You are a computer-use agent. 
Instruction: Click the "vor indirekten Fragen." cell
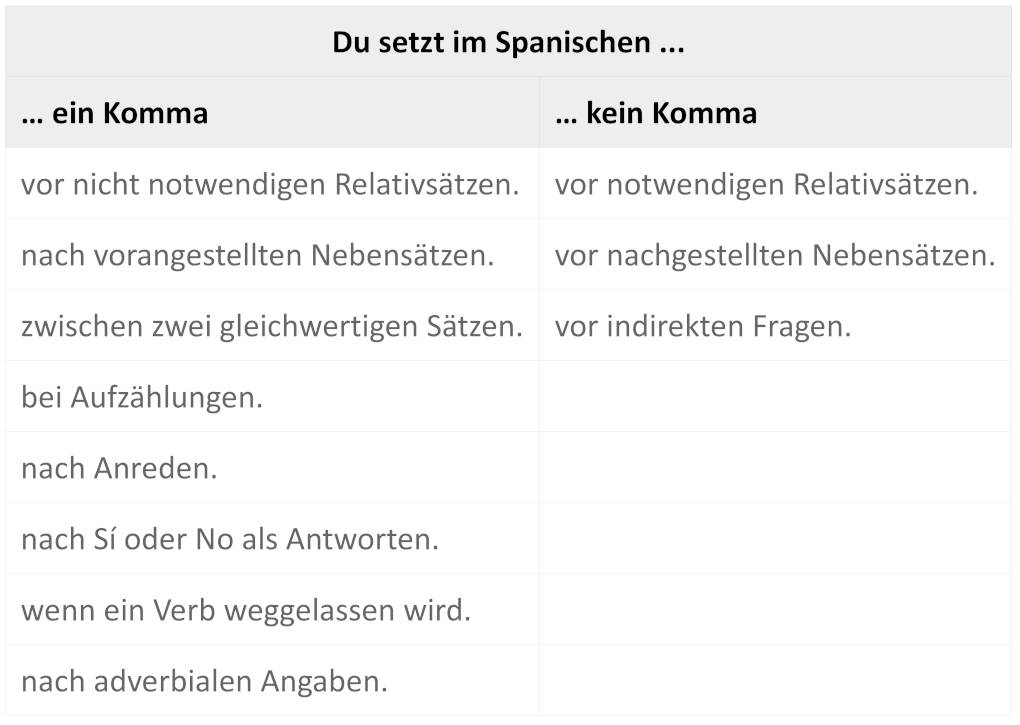click(703, 327)
